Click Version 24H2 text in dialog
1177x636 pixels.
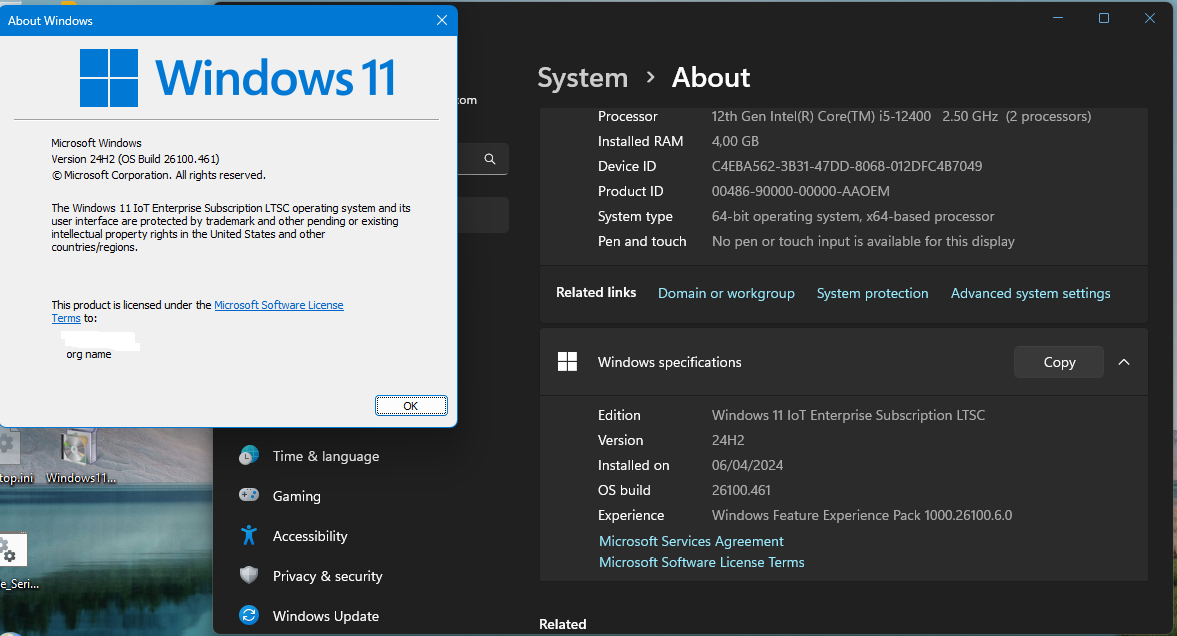(x=135, y=159)
